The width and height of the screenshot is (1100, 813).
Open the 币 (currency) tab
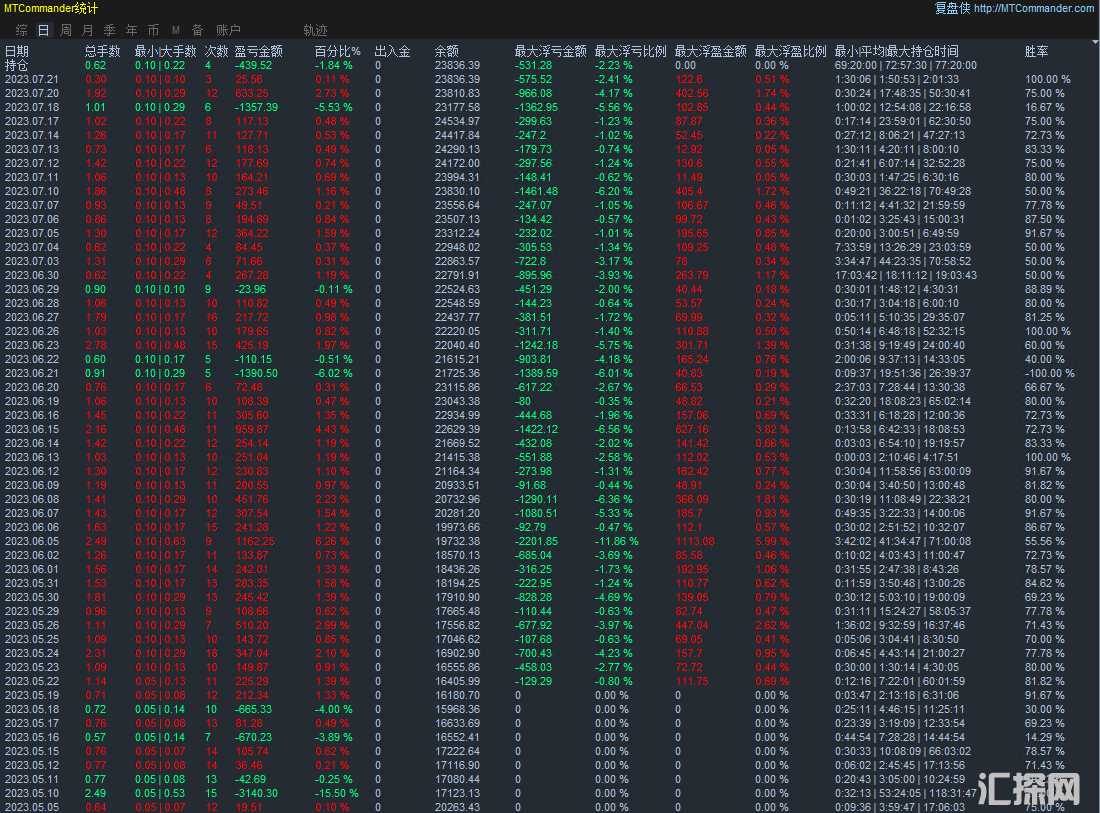[x=153, y=30]
